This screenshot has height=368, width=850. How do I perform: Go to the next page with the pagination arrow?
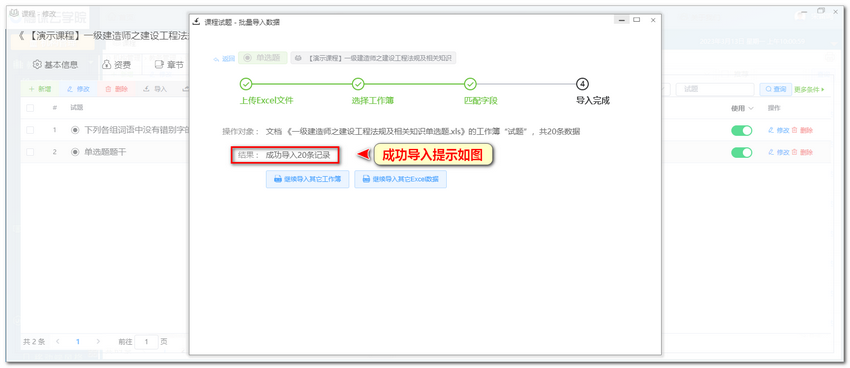[98, 341]
